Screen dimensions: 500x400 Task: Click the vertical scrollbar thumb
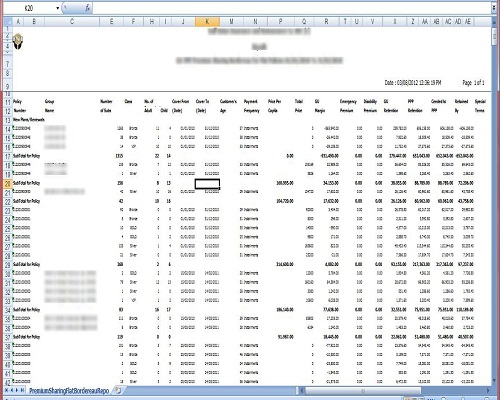(494, 37)
